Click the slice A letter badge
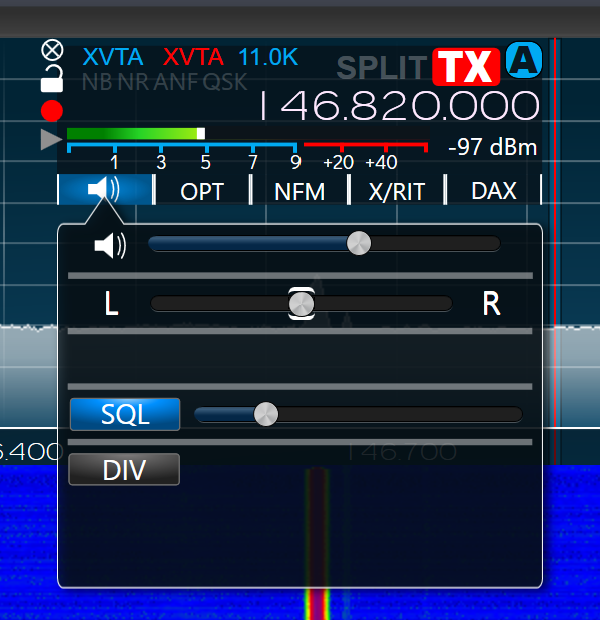This screenshot has height=620, width=600. pos(524,60)
